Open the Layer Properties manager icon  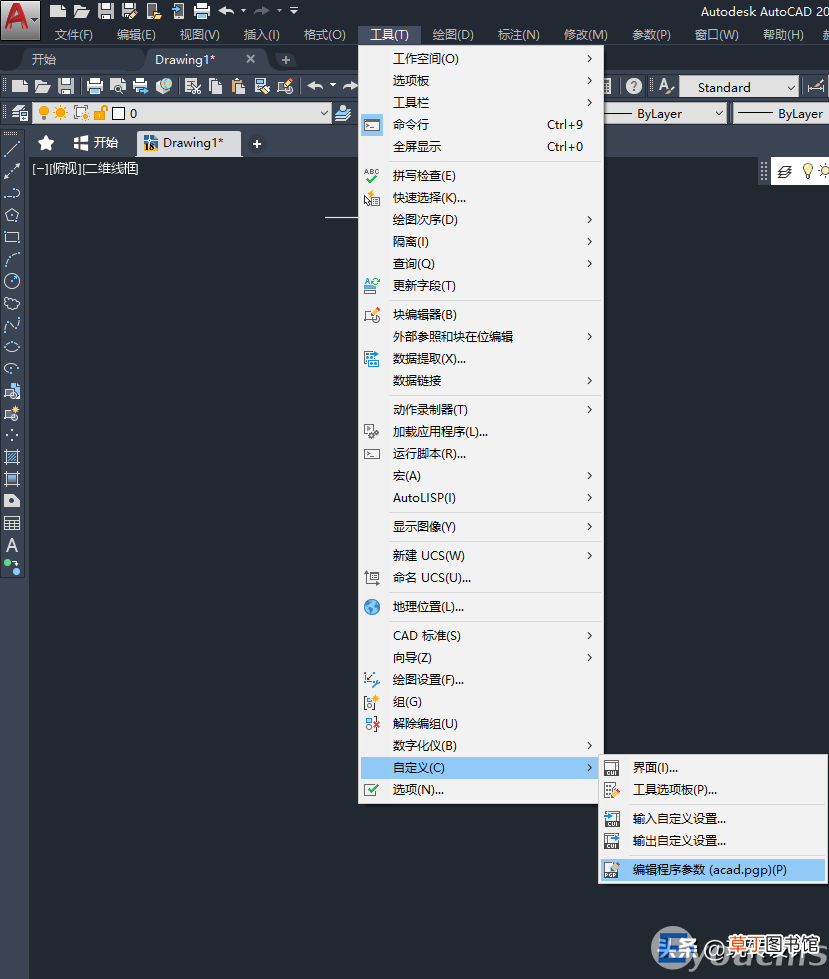click(19, 113)
